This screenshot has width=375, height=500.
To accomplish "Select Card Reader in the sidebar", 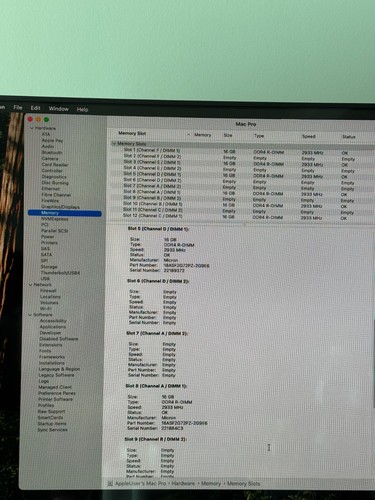I will pyautogui.click(x=55, y=164).
